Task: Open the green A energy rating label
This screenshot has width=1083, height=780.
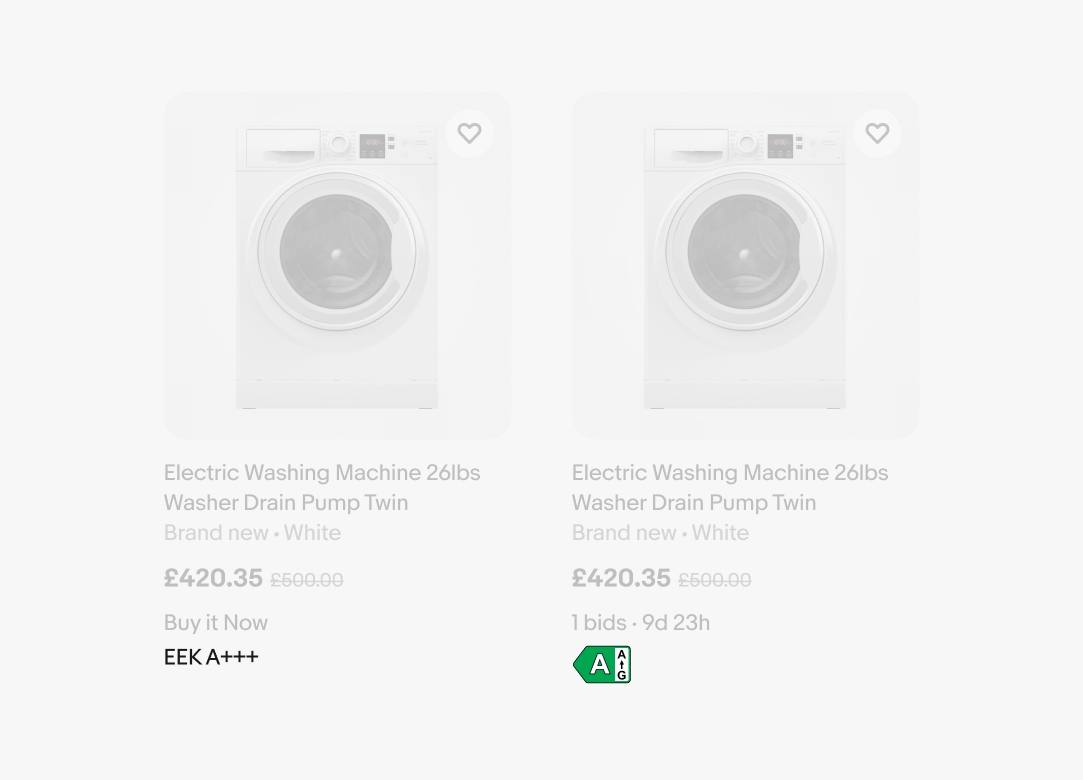Action: point(602,665)
